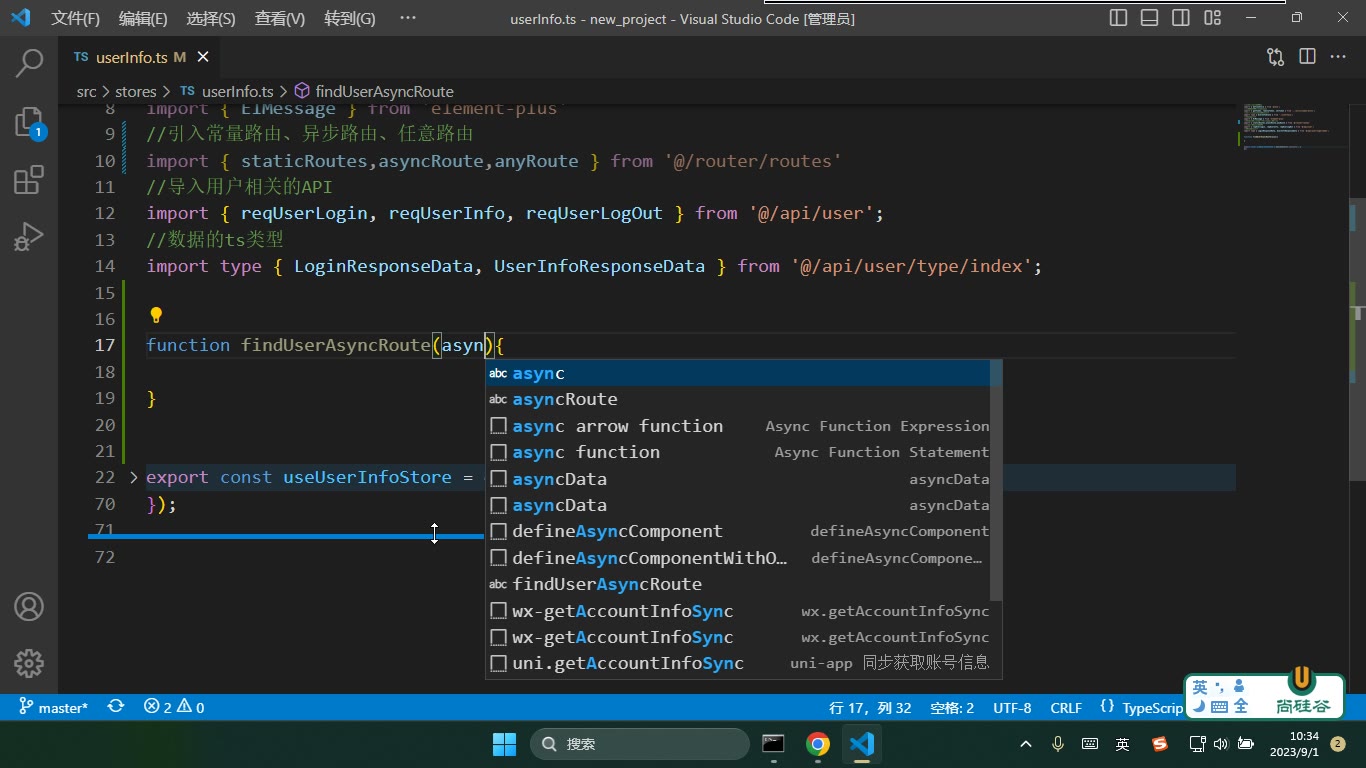Open the Extensions view
1366x768 pixels.
(x=29, y=180)
